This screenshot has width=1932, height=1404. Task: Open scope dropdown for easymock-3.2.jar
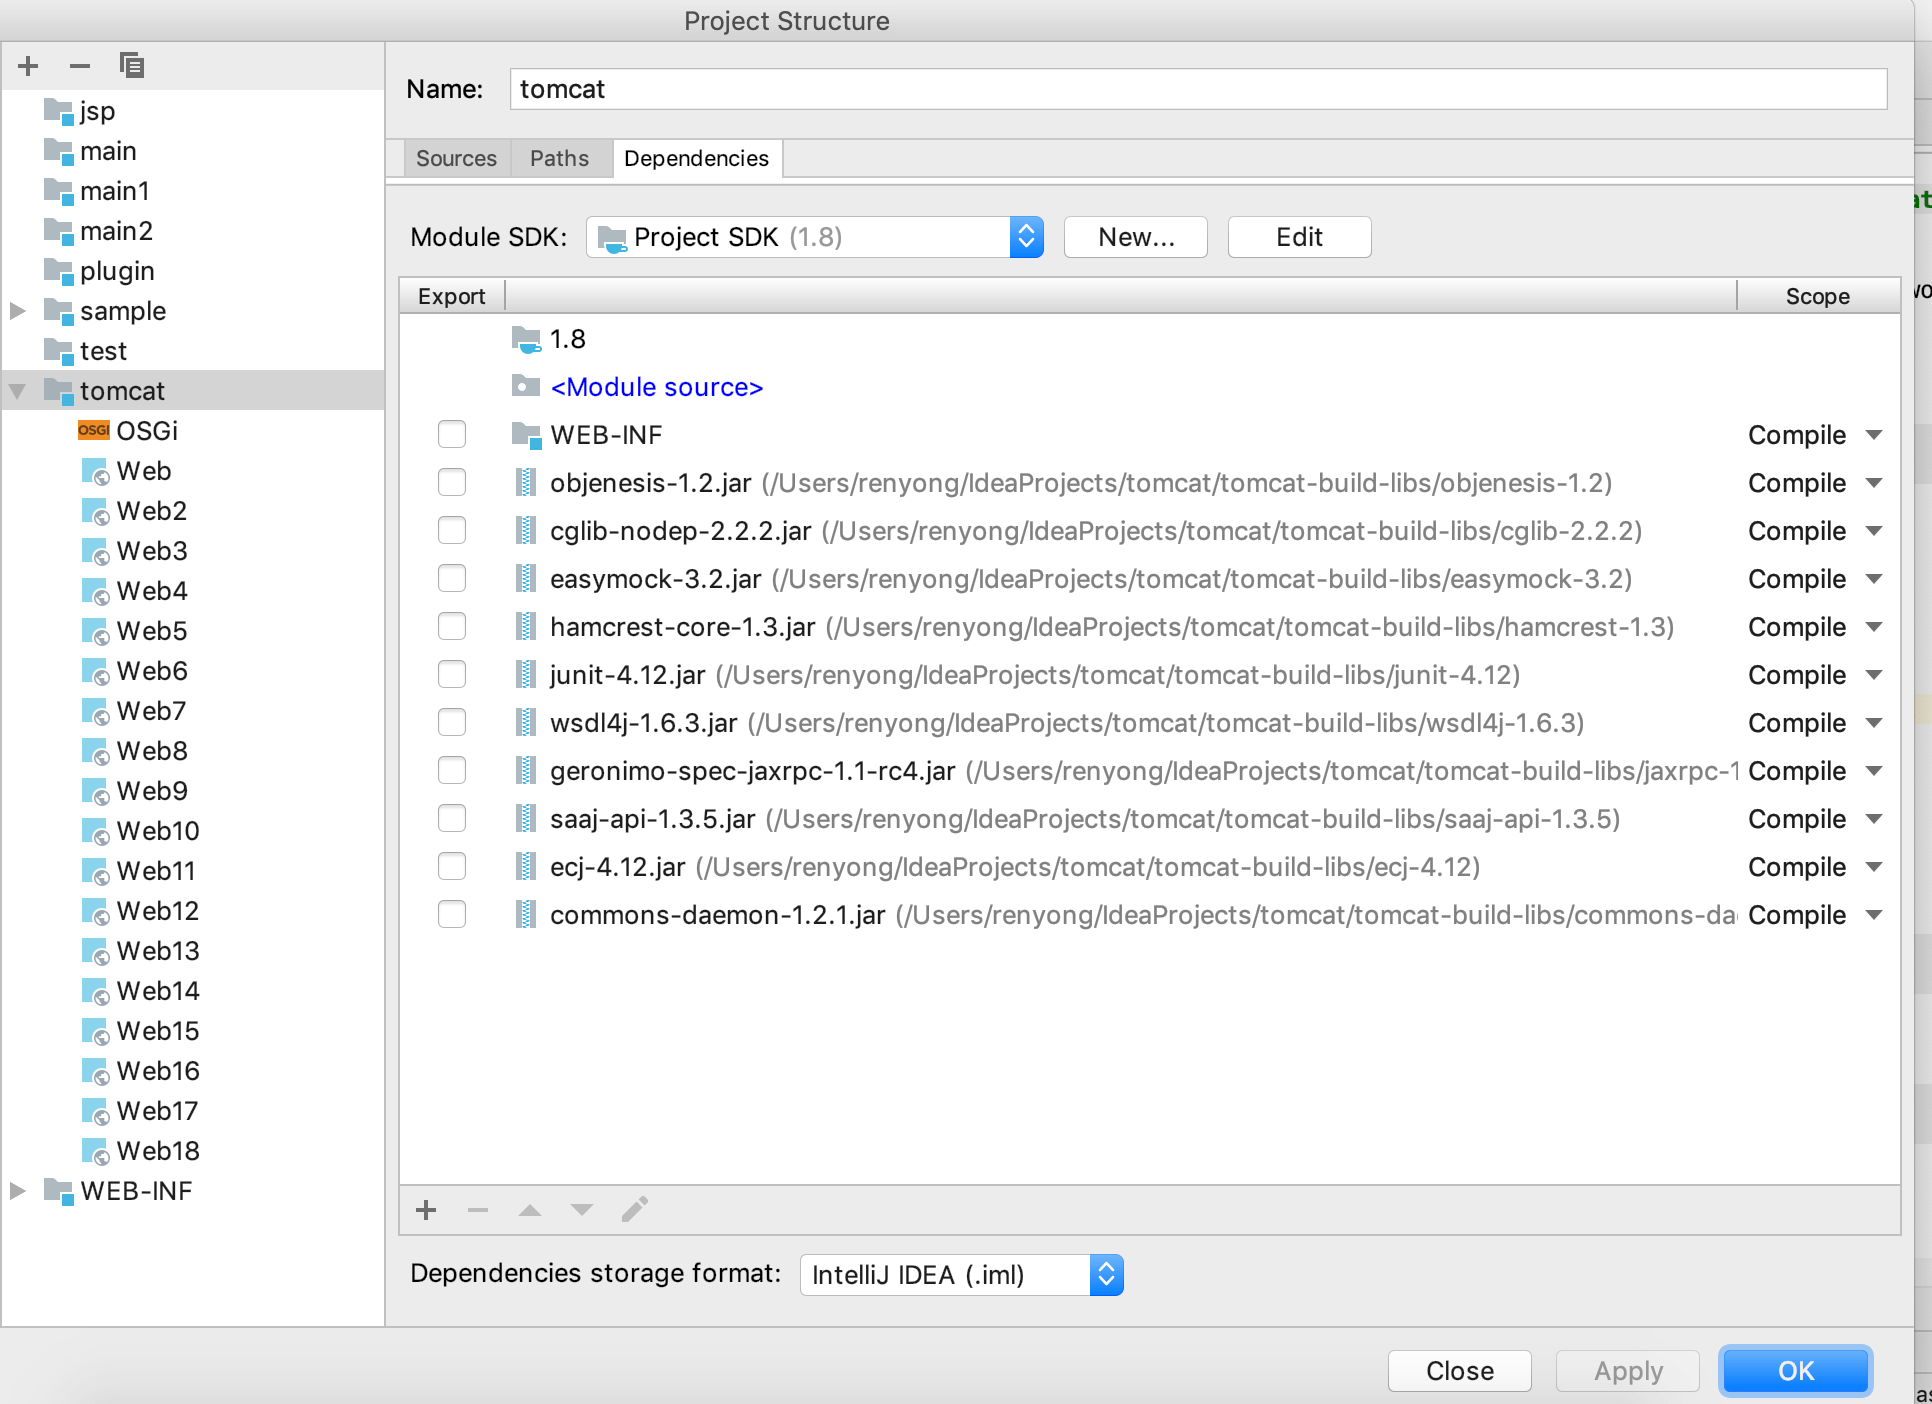(x=1874, y=579)
